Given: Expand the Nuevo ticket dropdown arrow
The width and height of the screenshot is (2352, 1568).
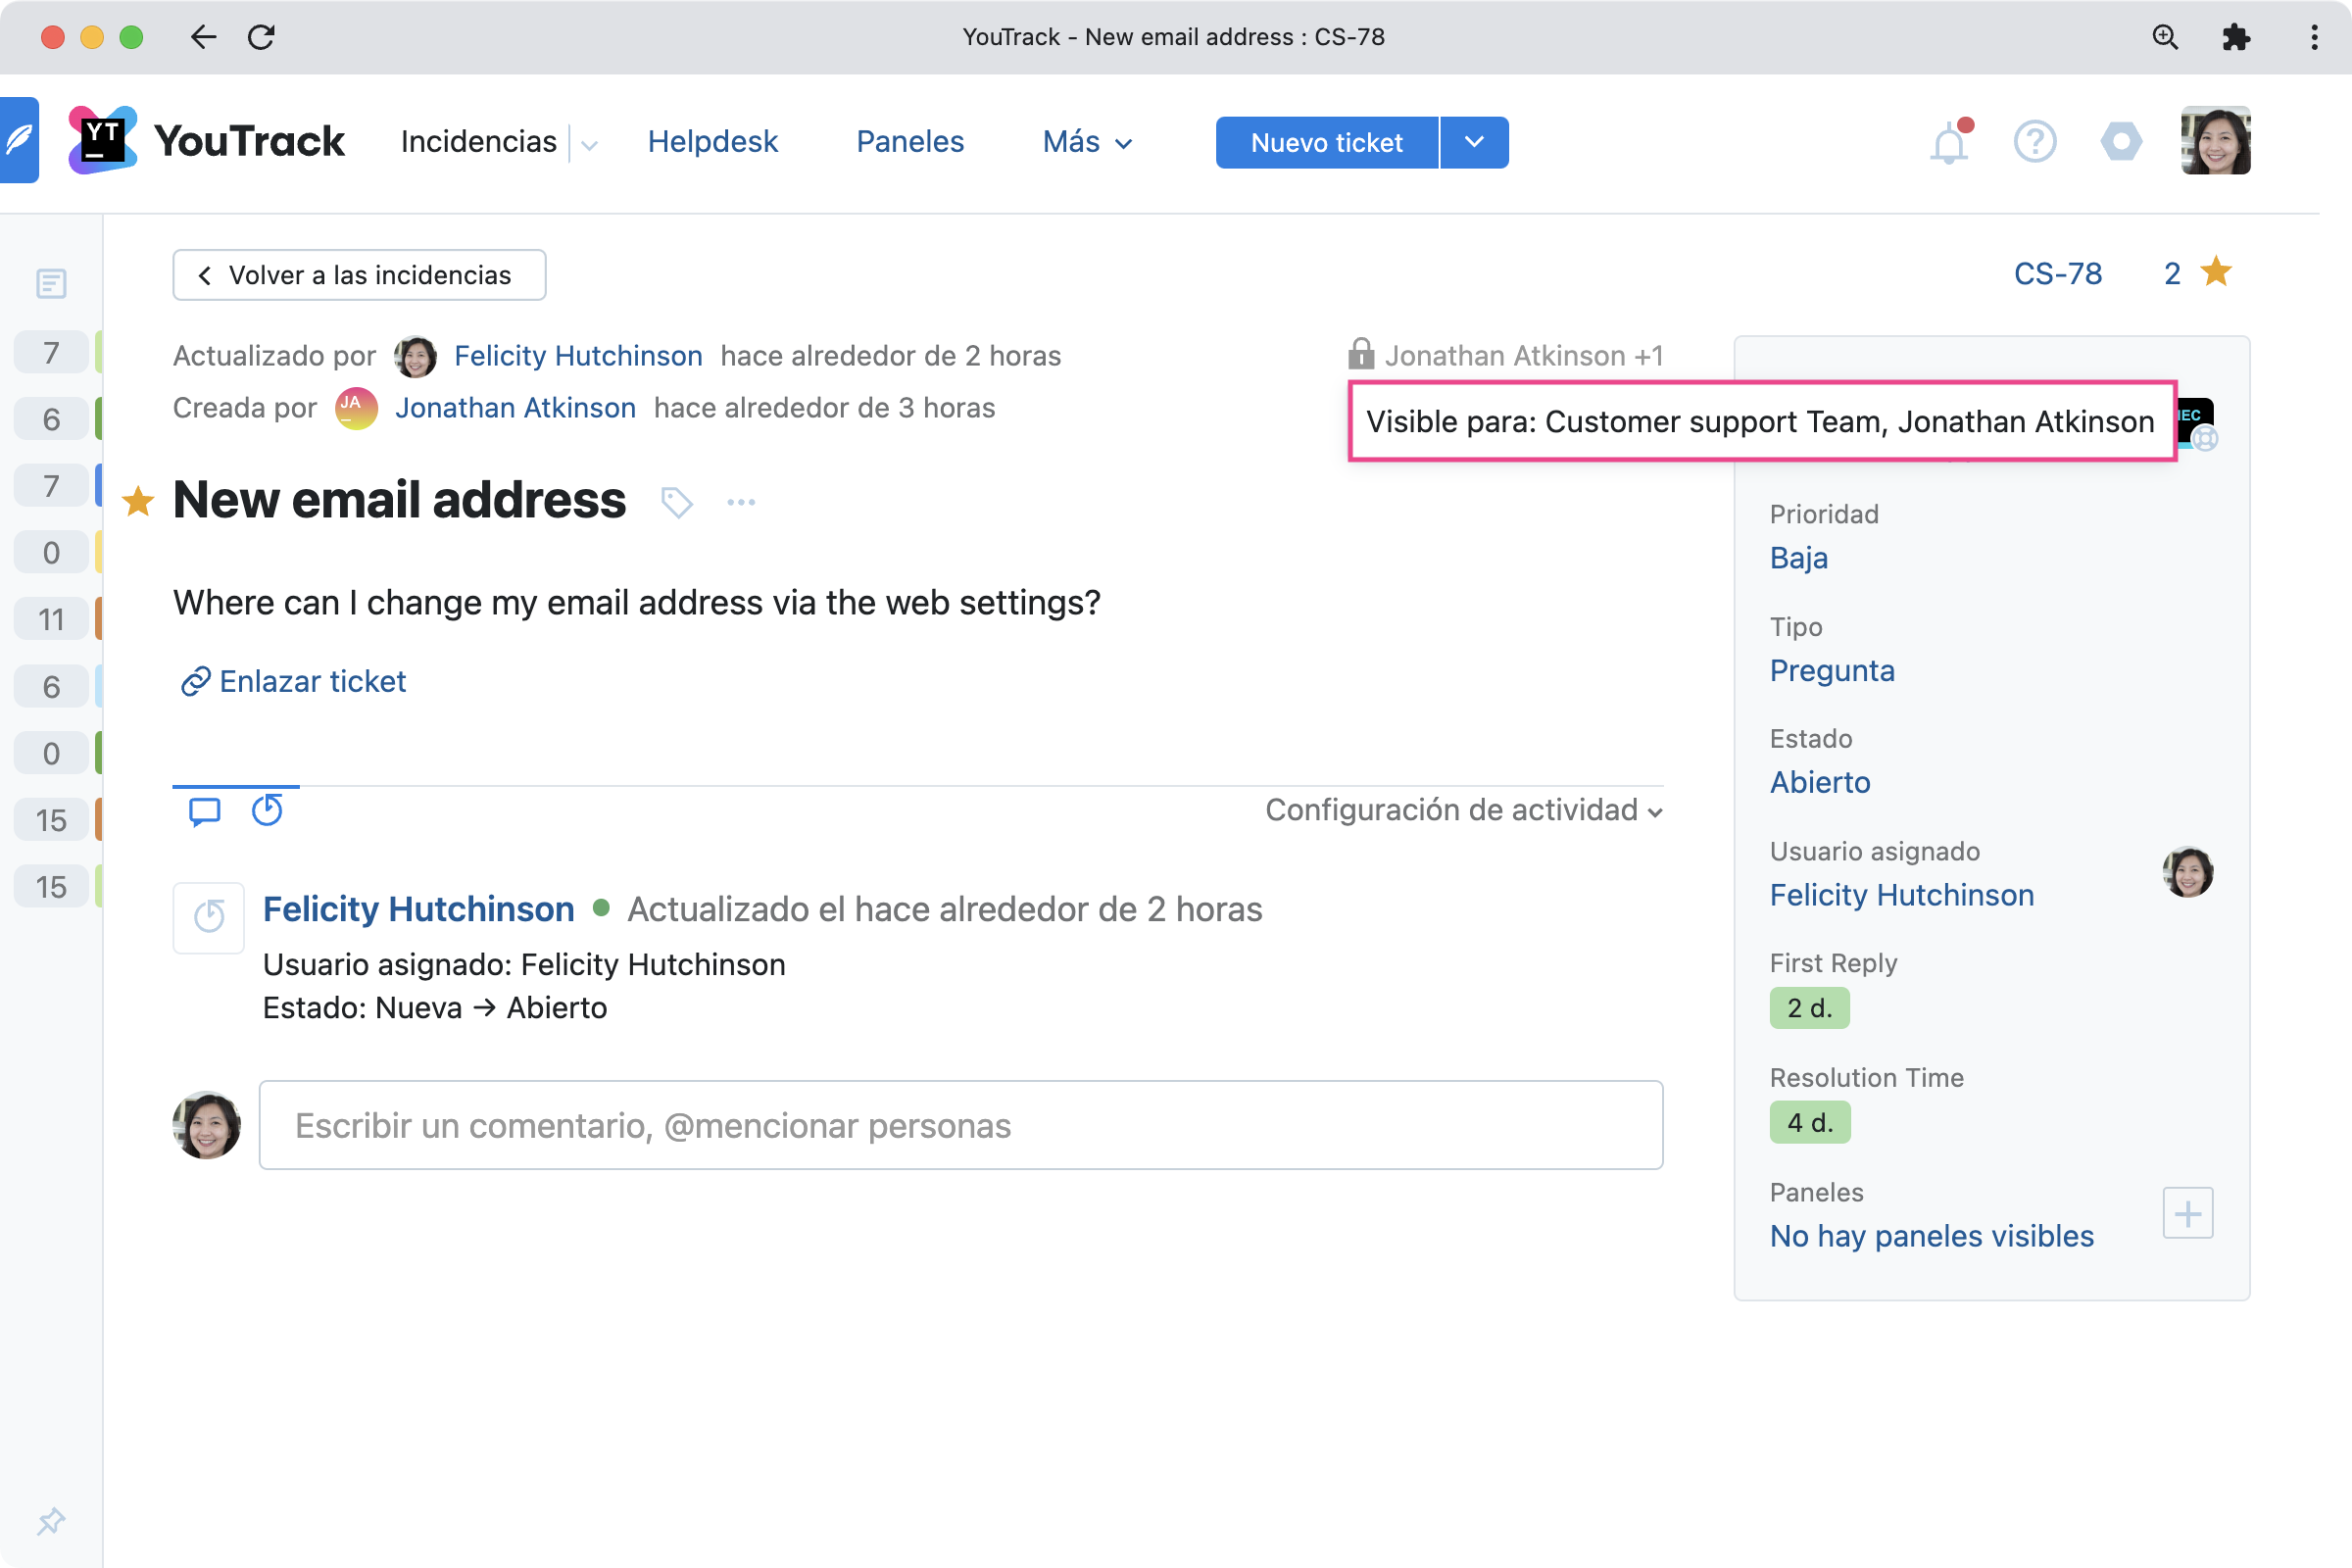Looking at the screenshot, I should click(1474, 142).
